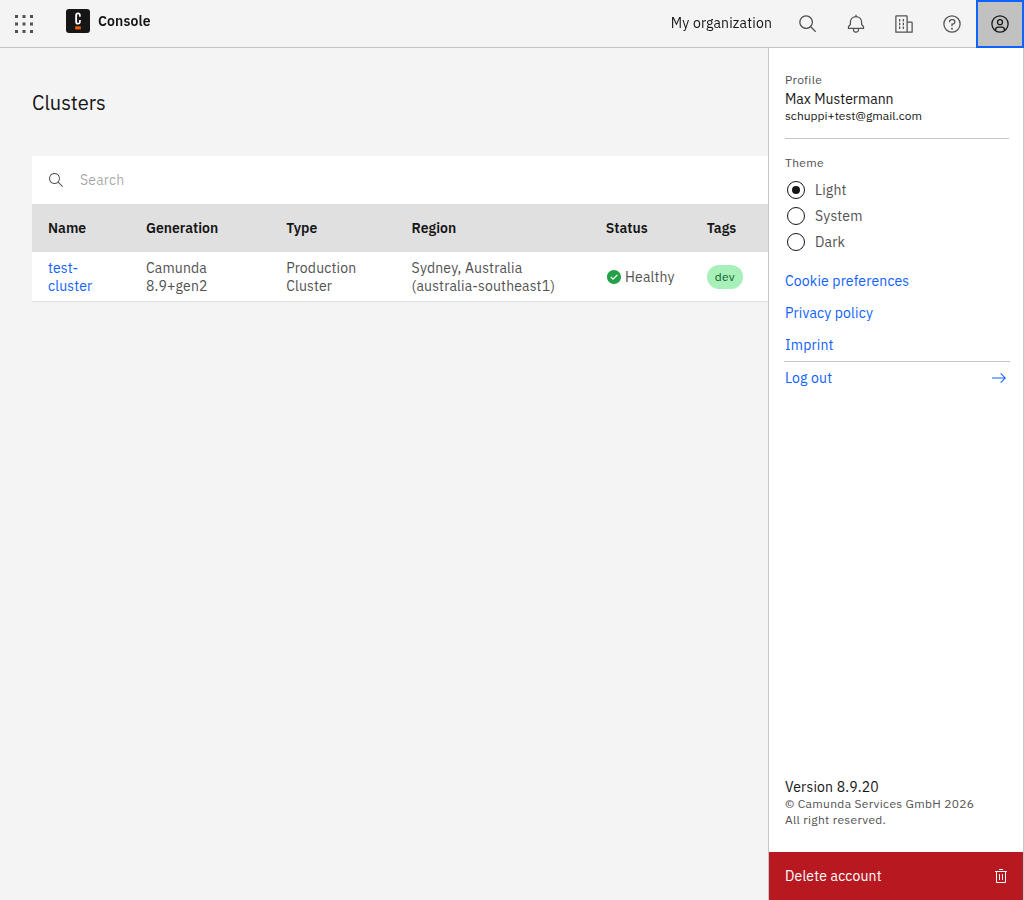Click the trash icon on Delete account
The width and height of the screenshot is (1024, 900).
pos(1000,876)
